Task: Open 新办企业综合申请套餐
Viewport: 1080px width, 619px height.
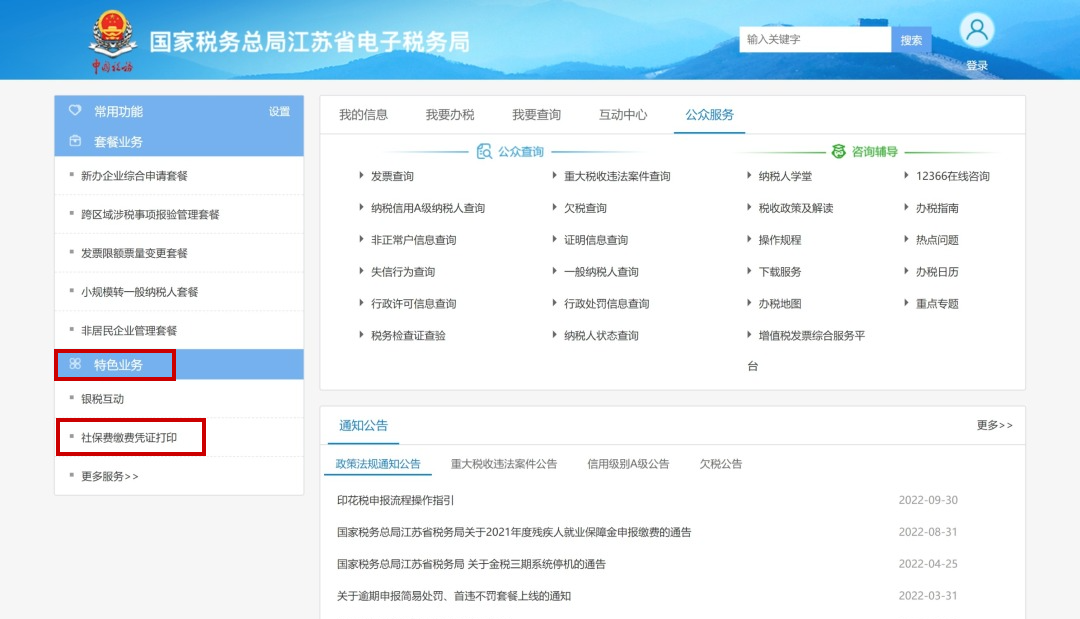Action: pos(134,176)
